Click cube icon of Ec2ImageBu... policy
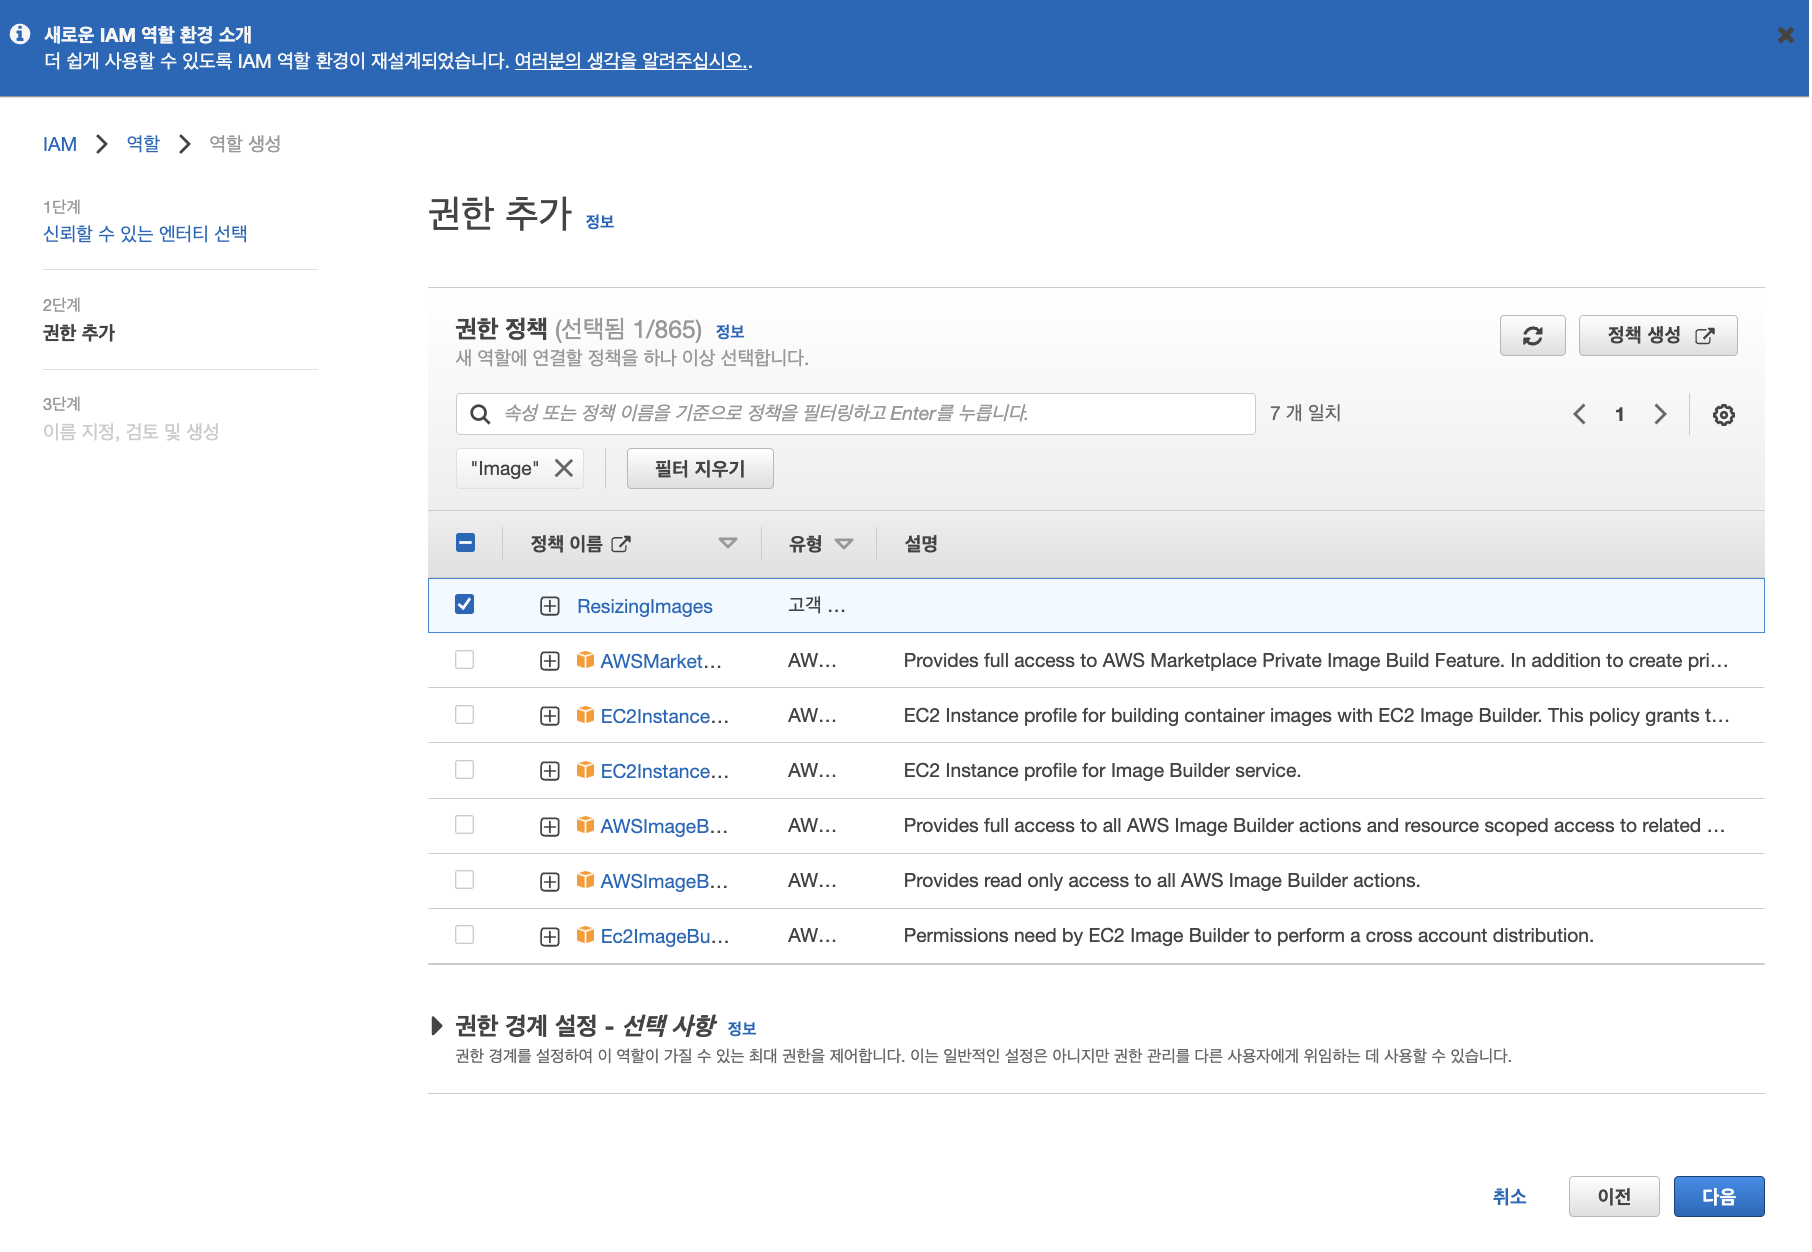The image size is (1812, 1252). click(x=585, y=935)
